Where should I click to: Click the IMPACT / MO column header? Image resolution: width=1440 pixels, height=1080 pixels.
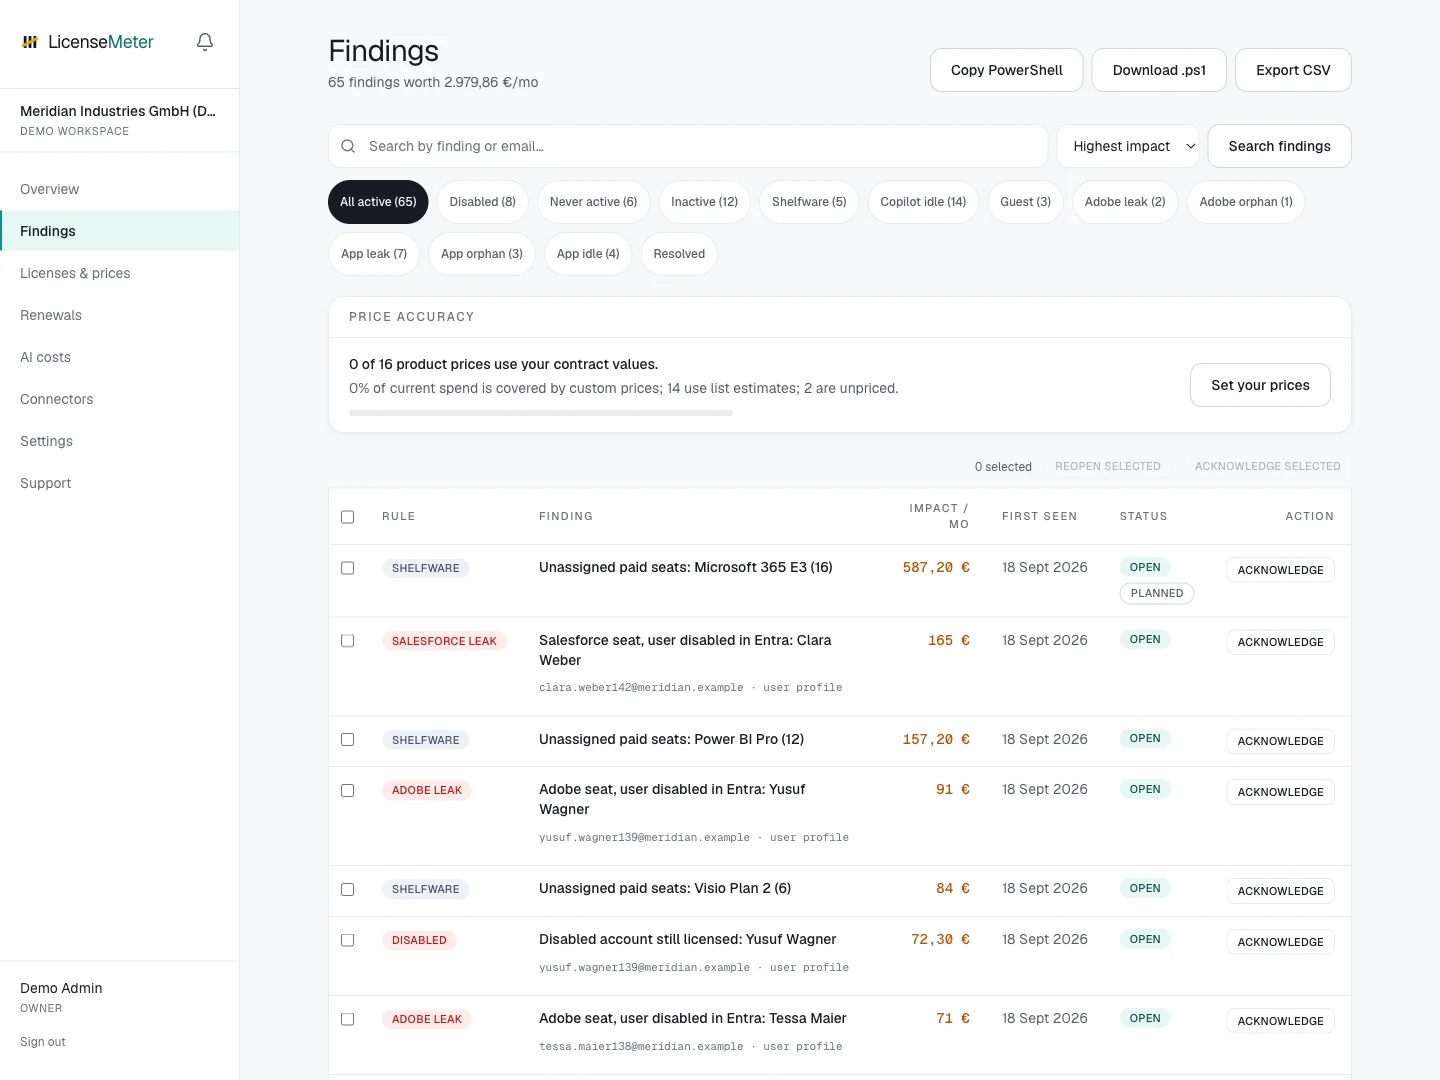938,516
